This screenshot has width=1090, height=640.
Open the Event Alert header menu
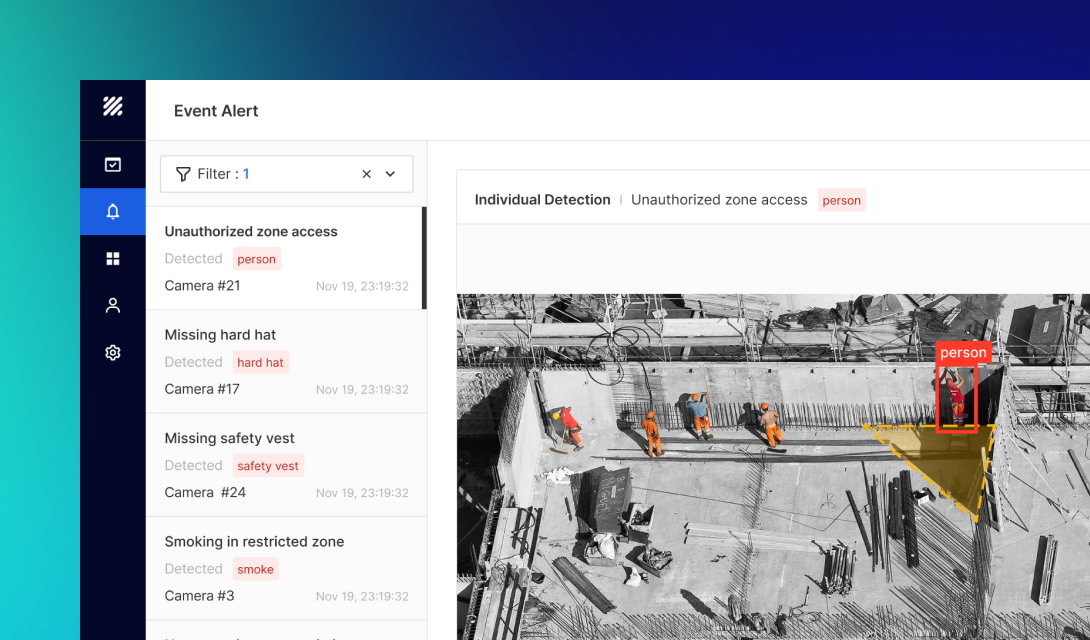(x=216, y=110)
